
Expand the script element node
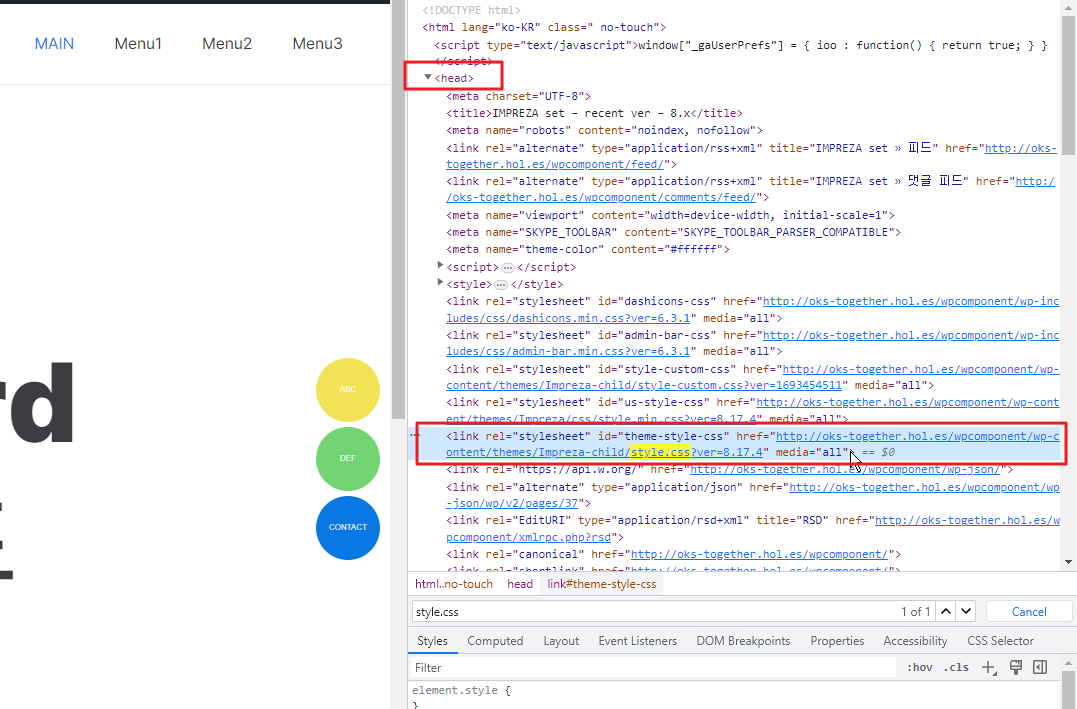440,265
